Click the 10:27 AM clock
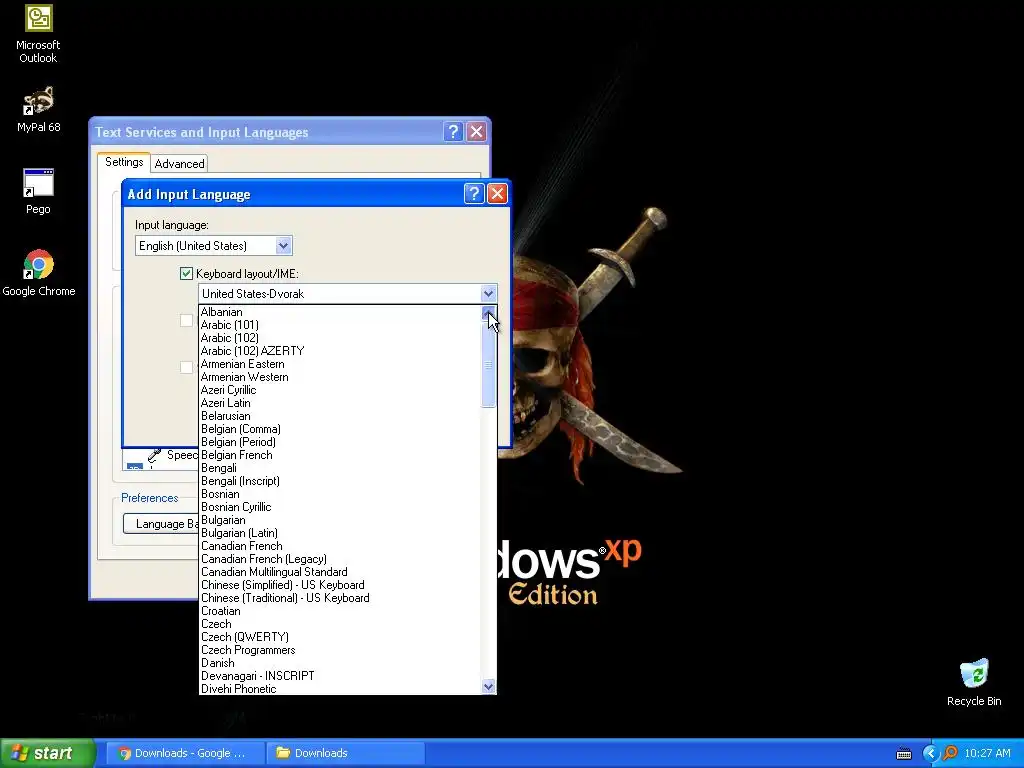 (987, 754)
